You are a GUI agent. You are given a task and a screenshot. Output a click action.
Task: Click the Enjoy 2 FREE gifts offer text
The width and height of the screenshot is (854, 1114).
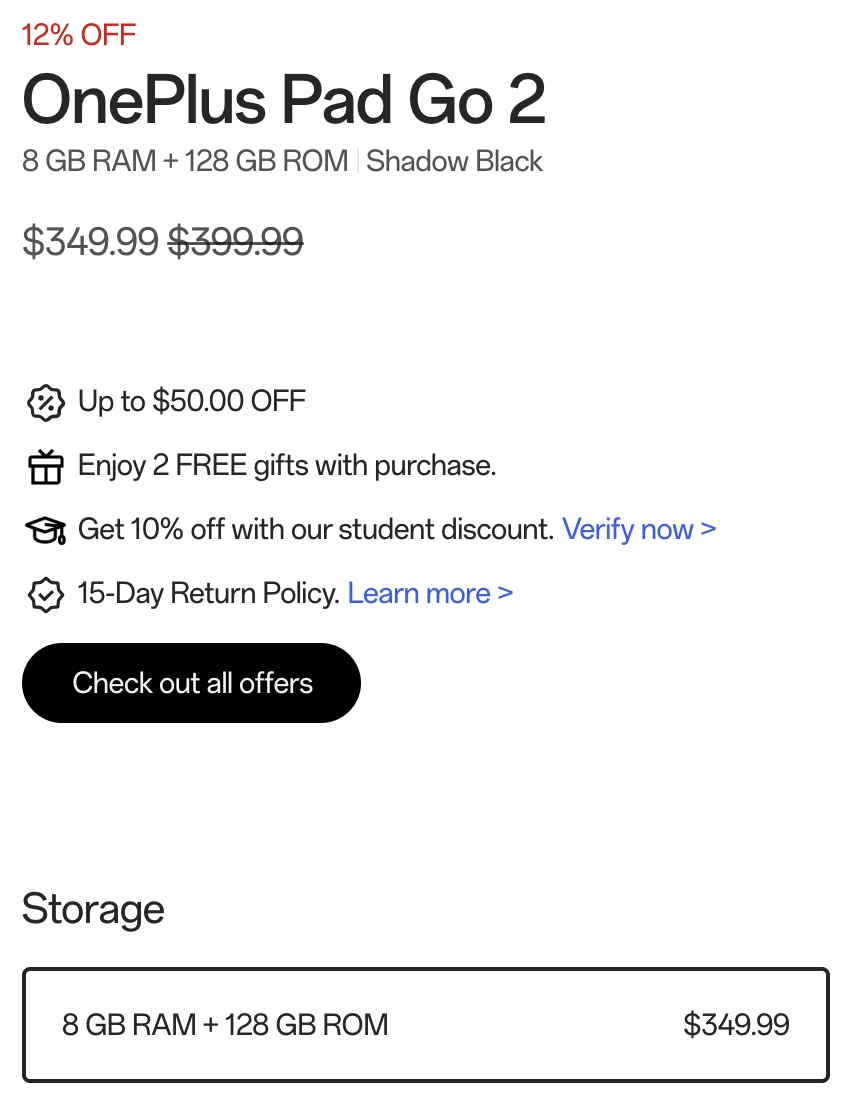click(287, 466)
